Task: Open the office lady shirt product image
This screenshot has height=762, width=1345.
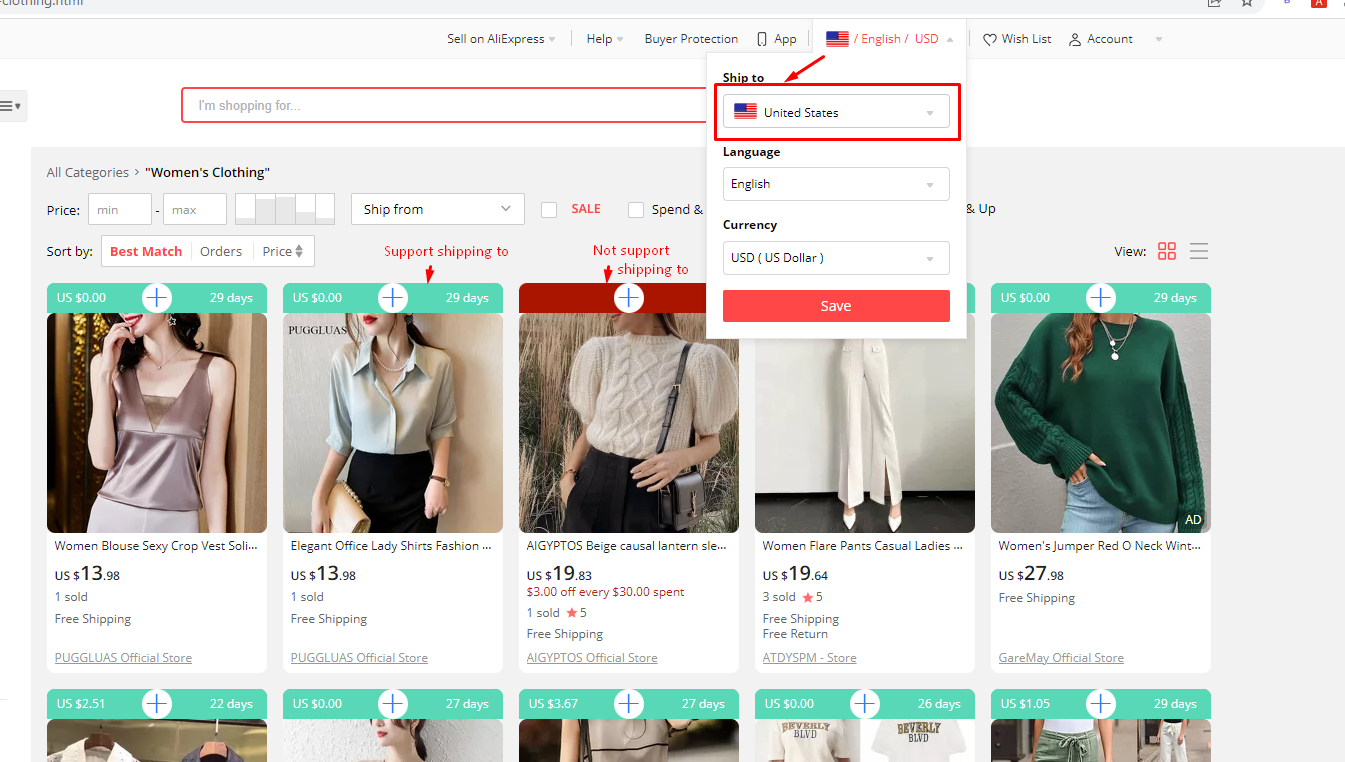Action: tap(393, 423)
